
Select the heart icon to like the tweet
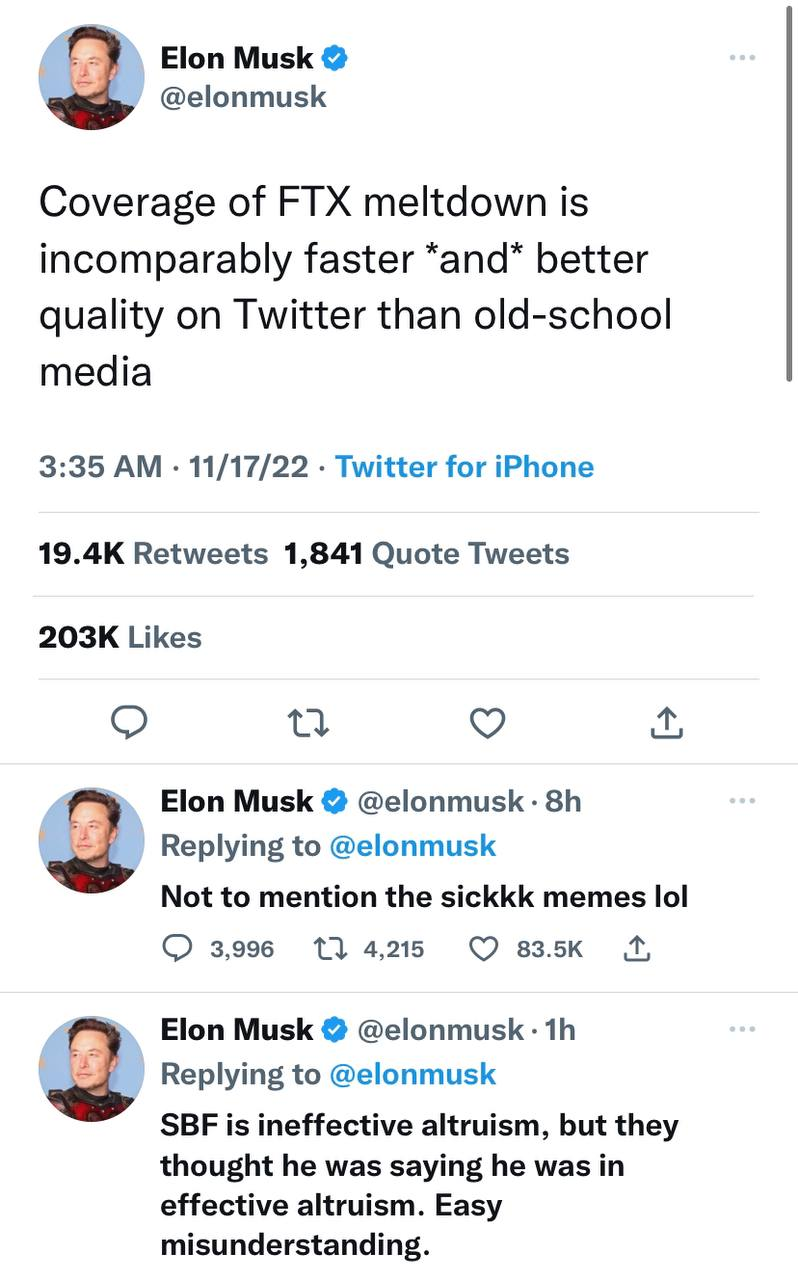[487, 722]
